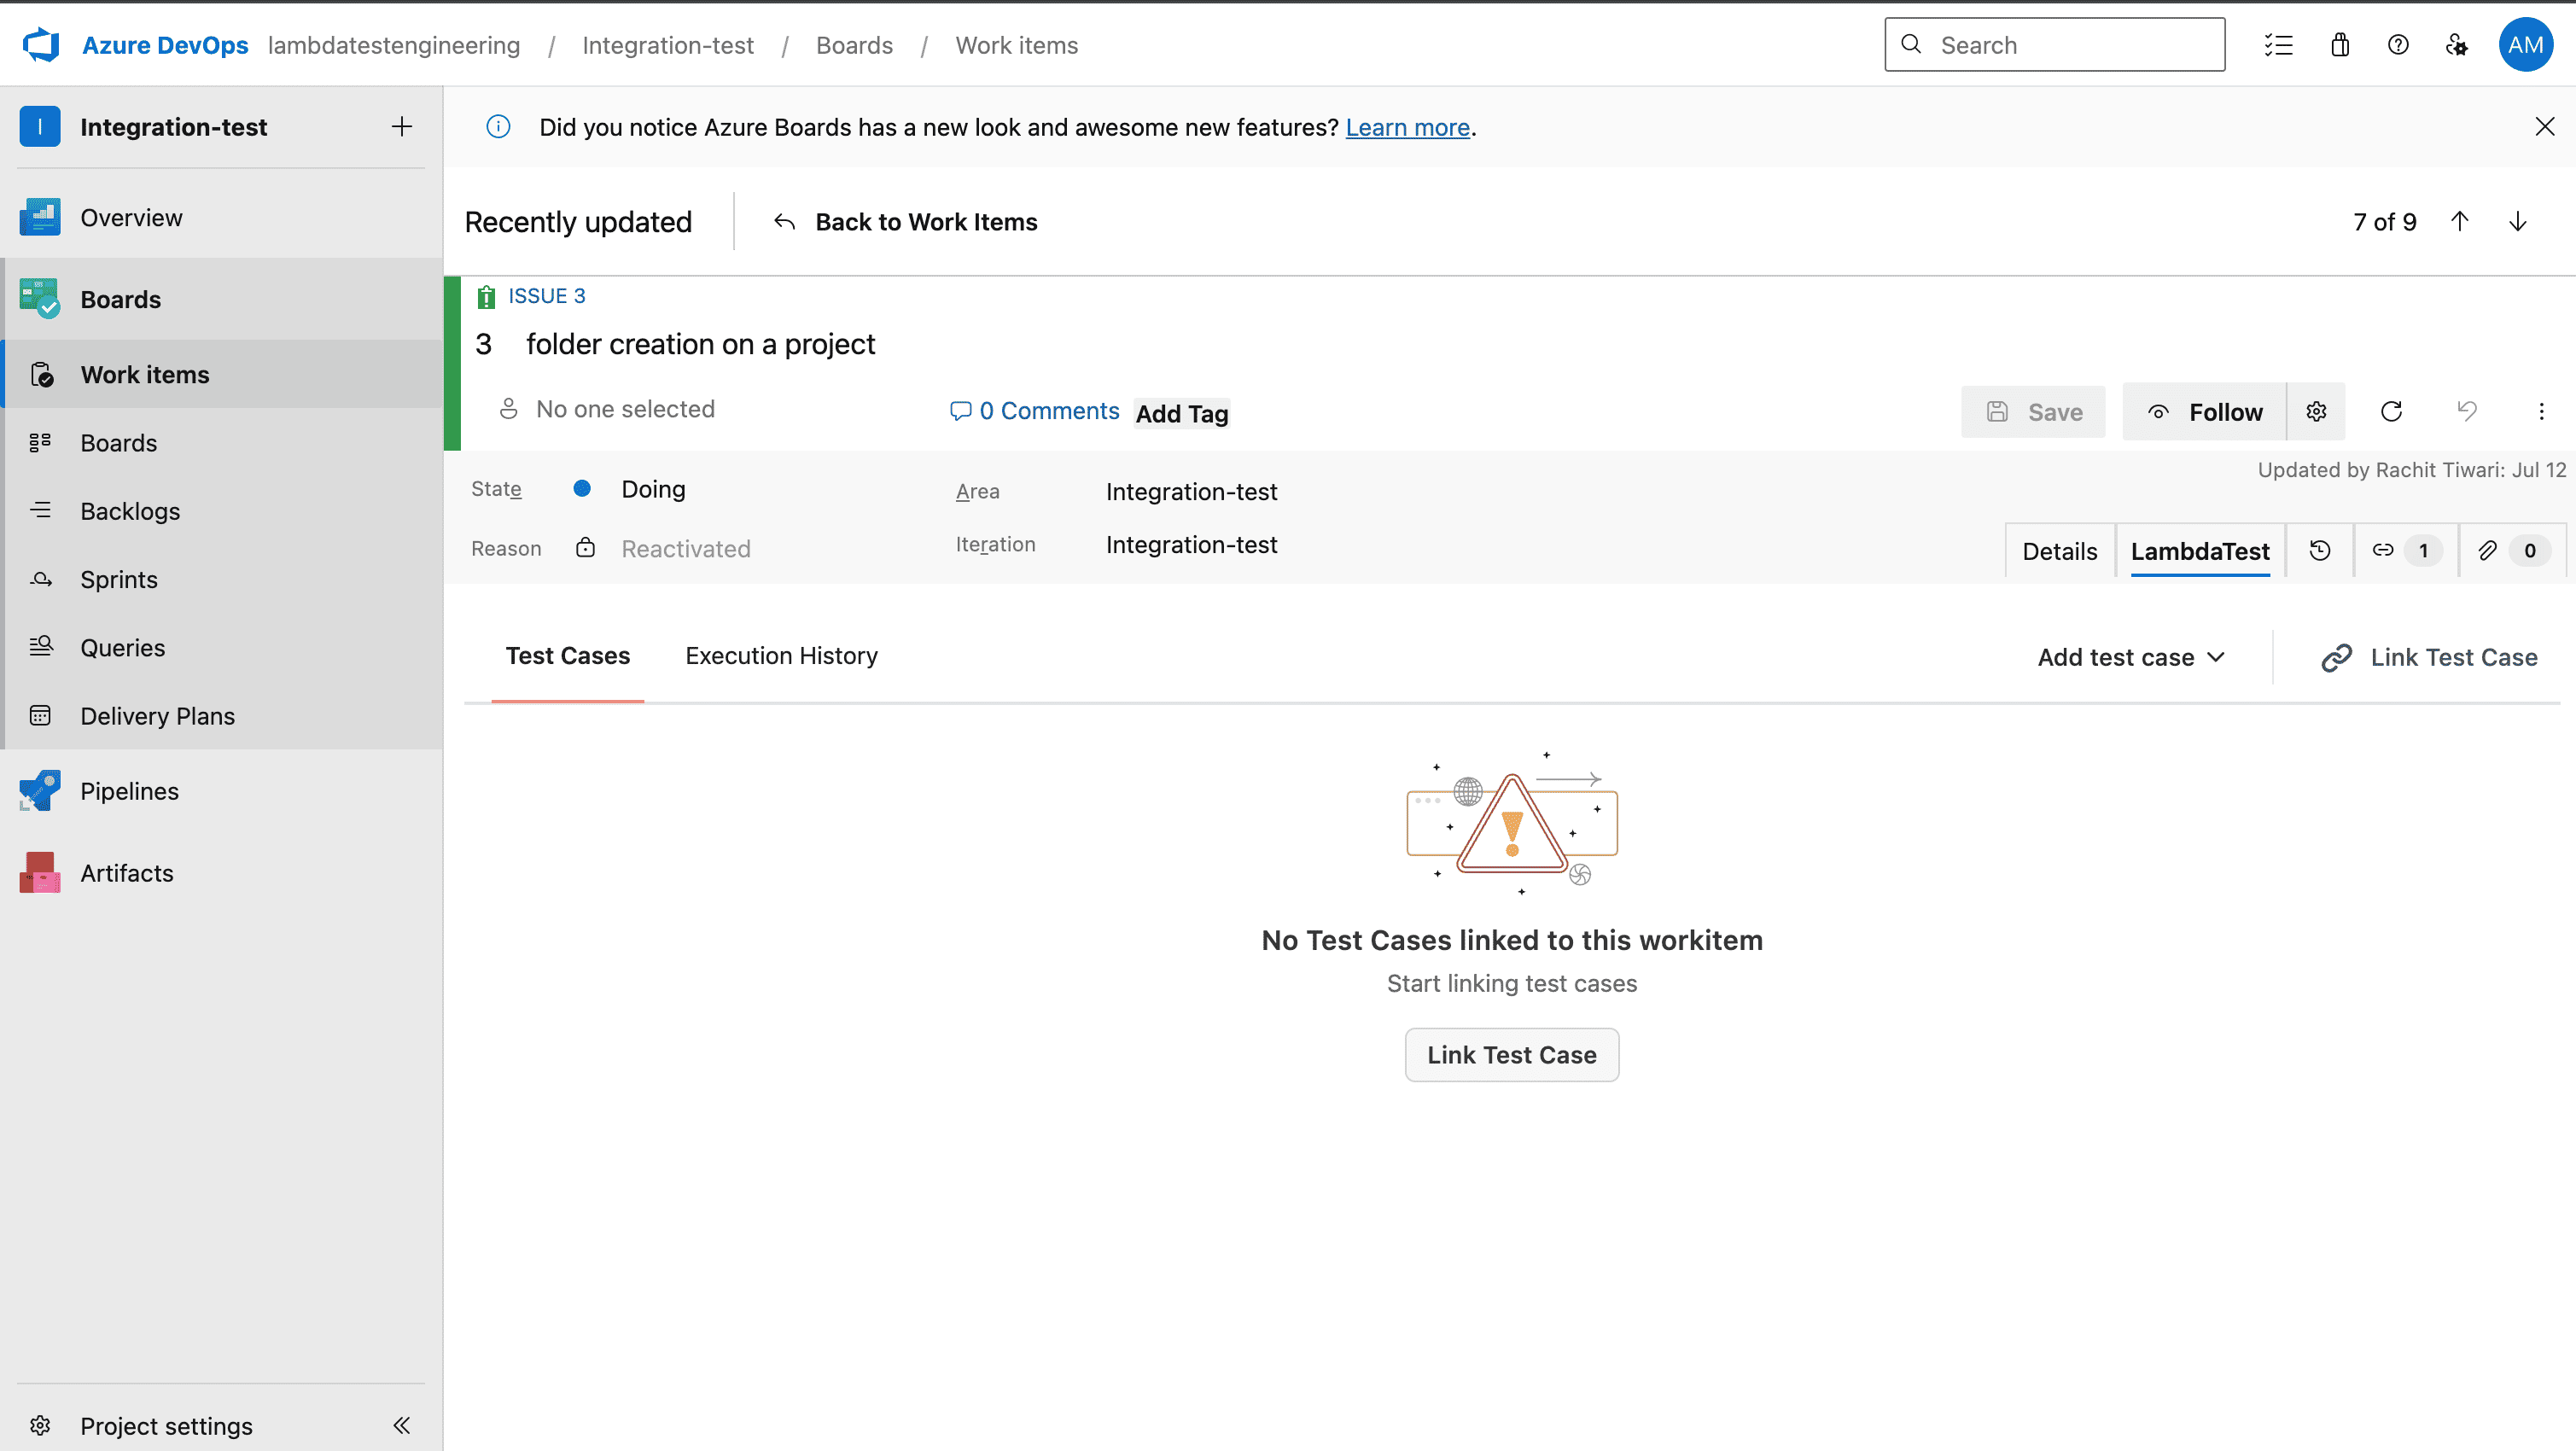Screen dimensions: 2576x1451
Task: Select the Artifacts section icon
Action: point(39,871)
